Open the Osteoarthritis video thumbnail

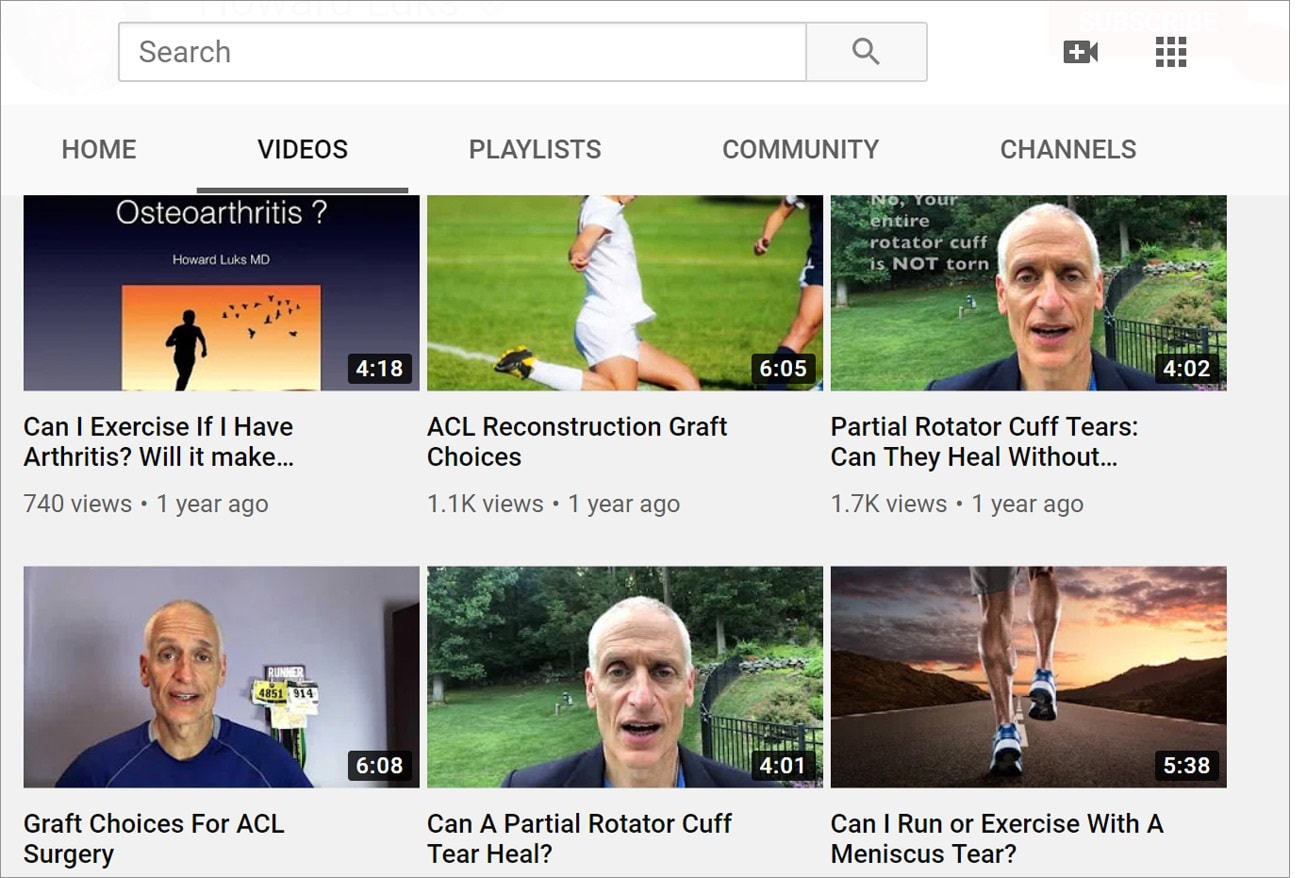pyautogui.click(x=221, y=292)
